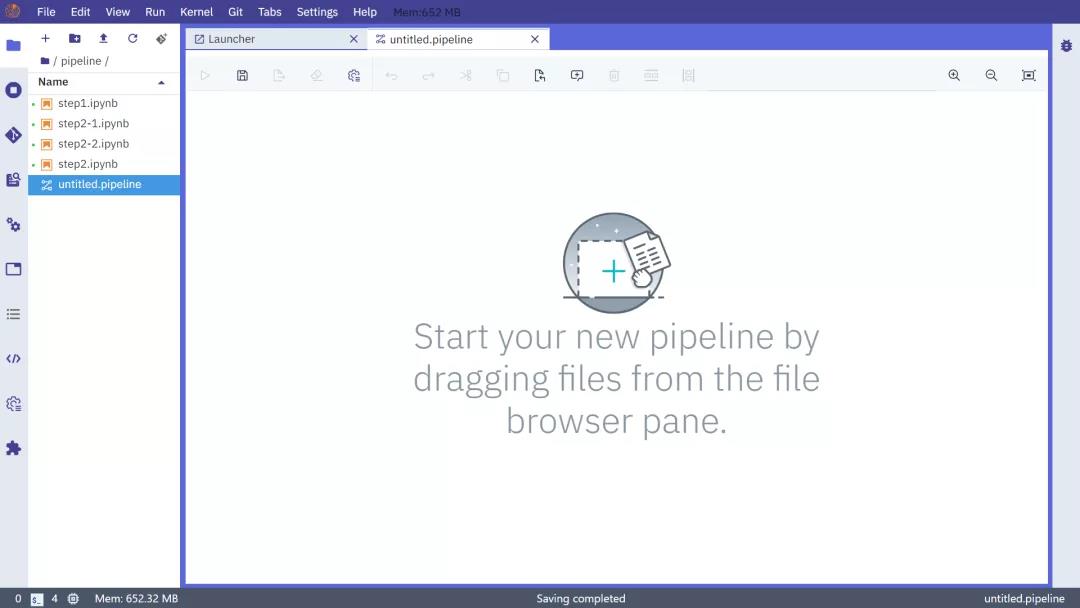
Task: Open runtimes via the pipeline toolbar gear icon
Action: tap(353, 76)
